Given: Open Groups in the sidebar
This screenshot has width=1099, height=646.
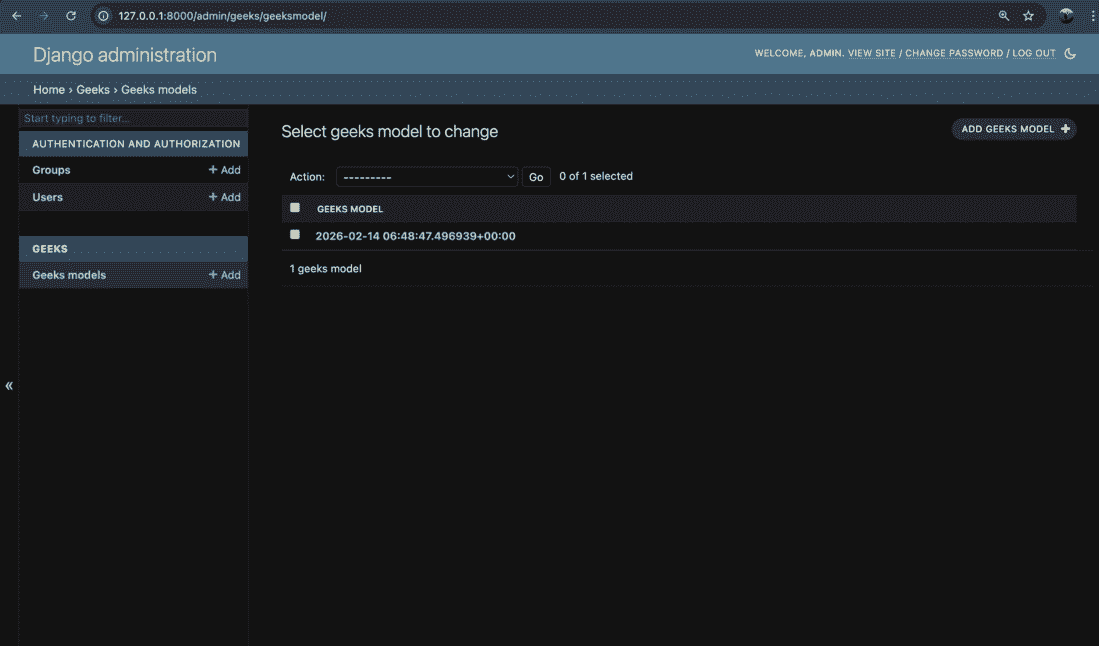Looking at the screenshot, I should [x=51, y=170].
